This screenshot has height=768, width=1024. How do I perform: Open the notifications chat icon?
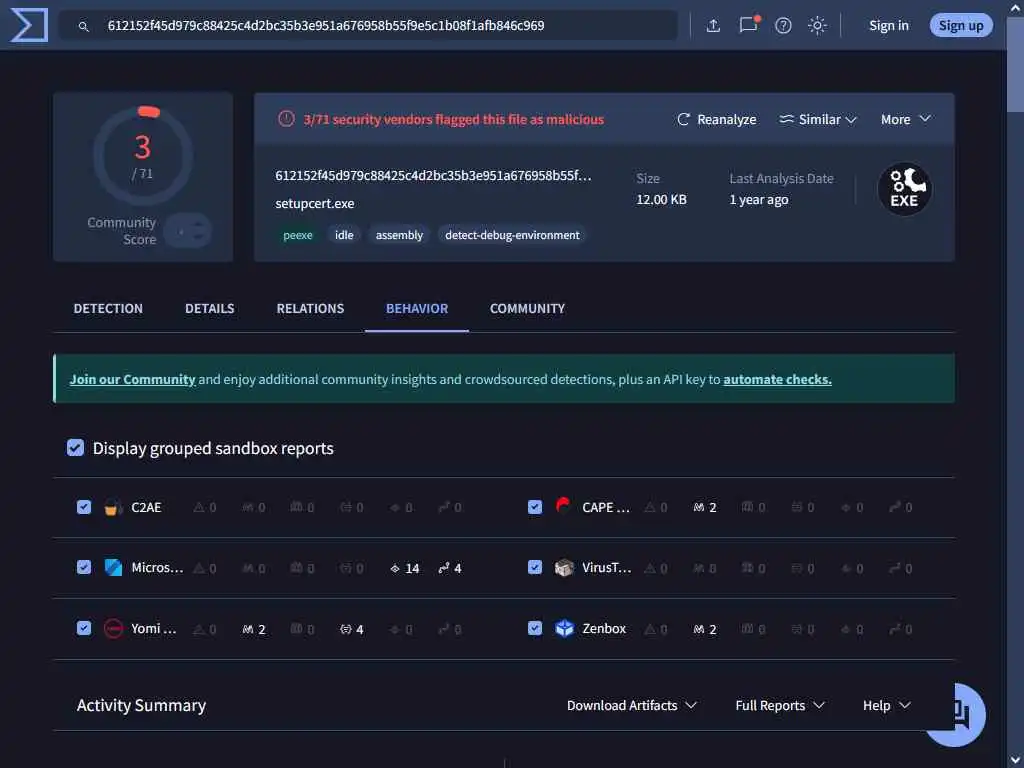coord(748,25)
